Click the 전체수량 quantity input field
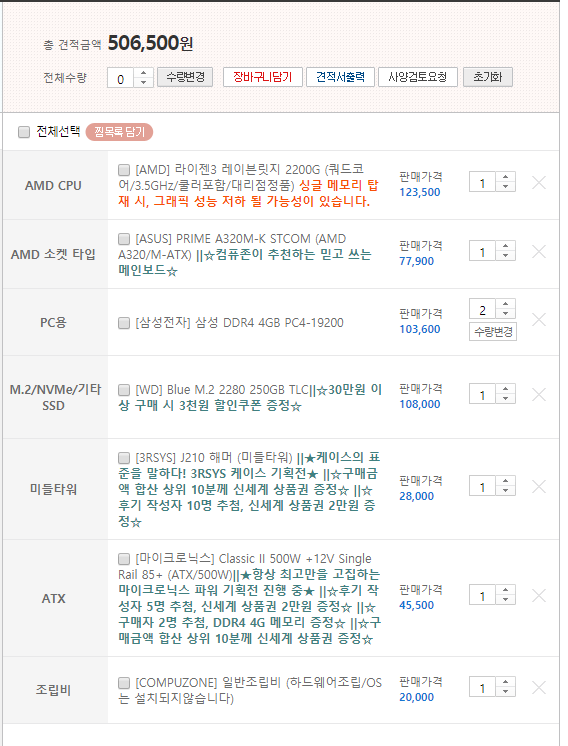Screen dimensions: 568x746 click(x=121, y=79)
